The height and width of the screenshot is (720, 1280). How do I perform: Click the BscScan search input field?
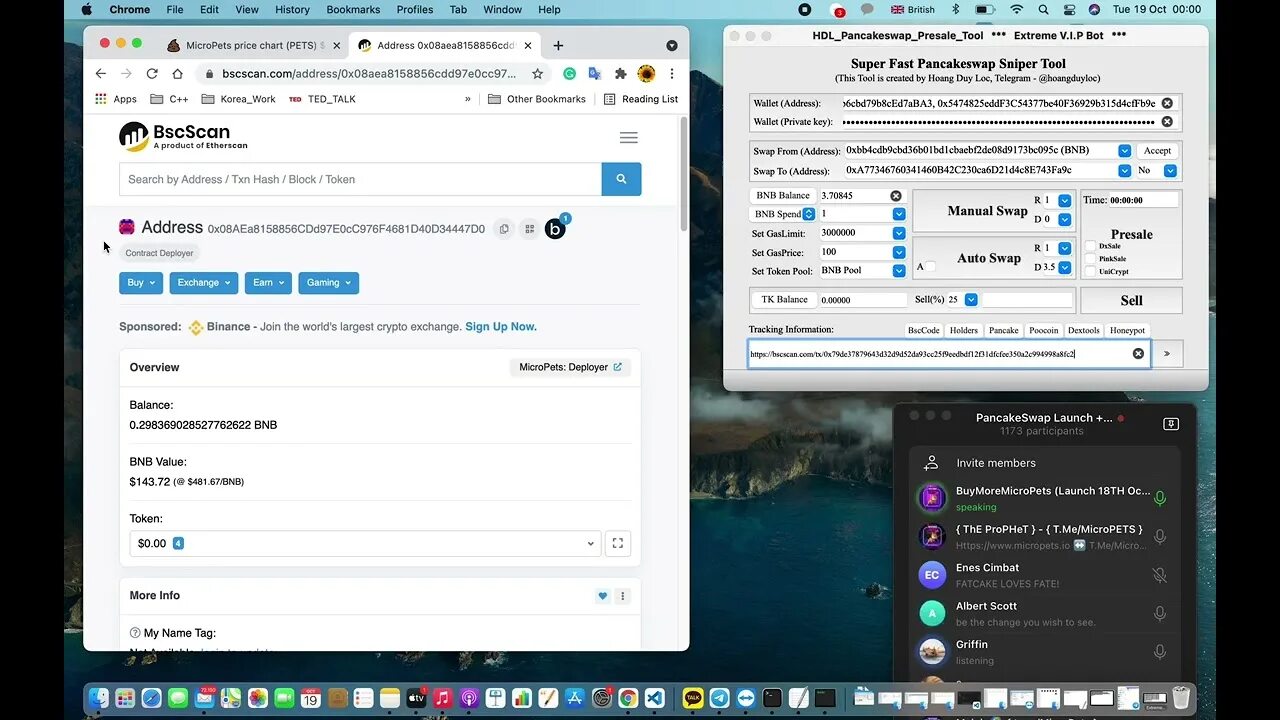(360, 179)
